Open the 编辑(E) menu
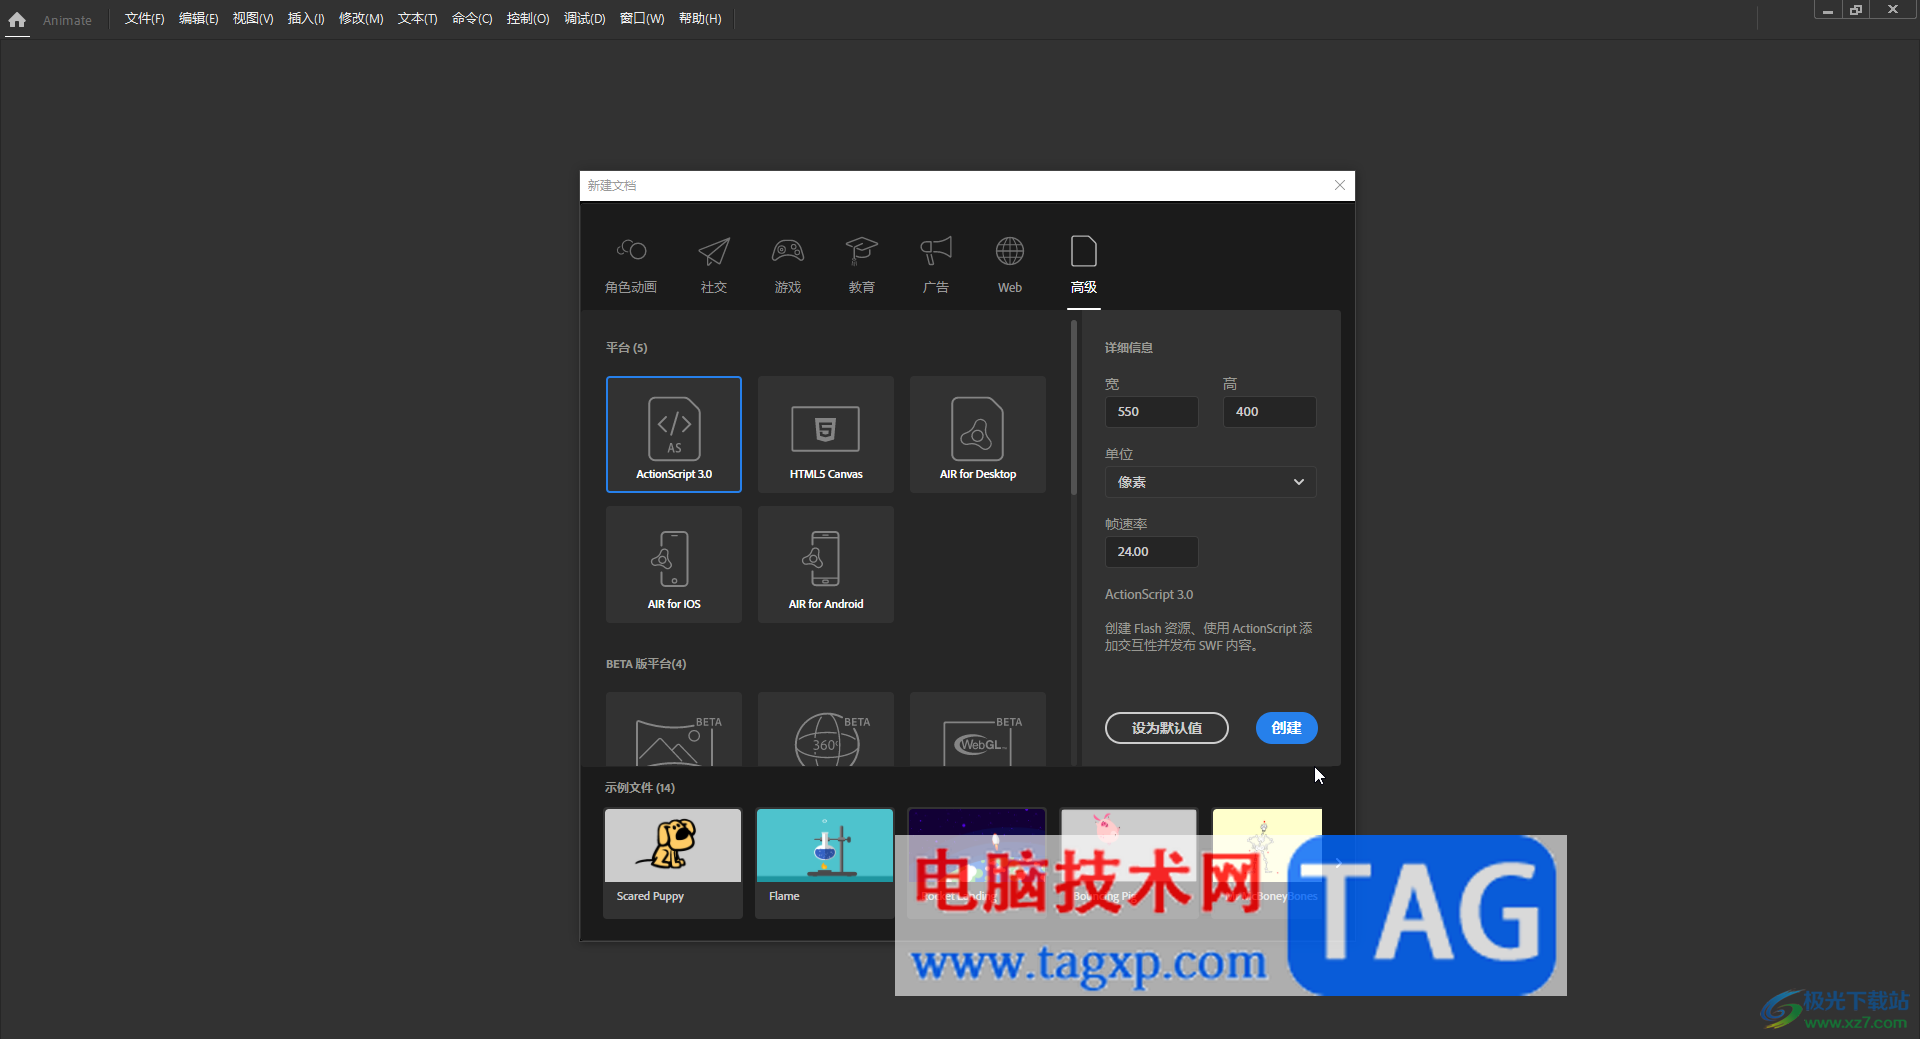This screenshot has height=1039, width=1920. (x=198, y=19)
